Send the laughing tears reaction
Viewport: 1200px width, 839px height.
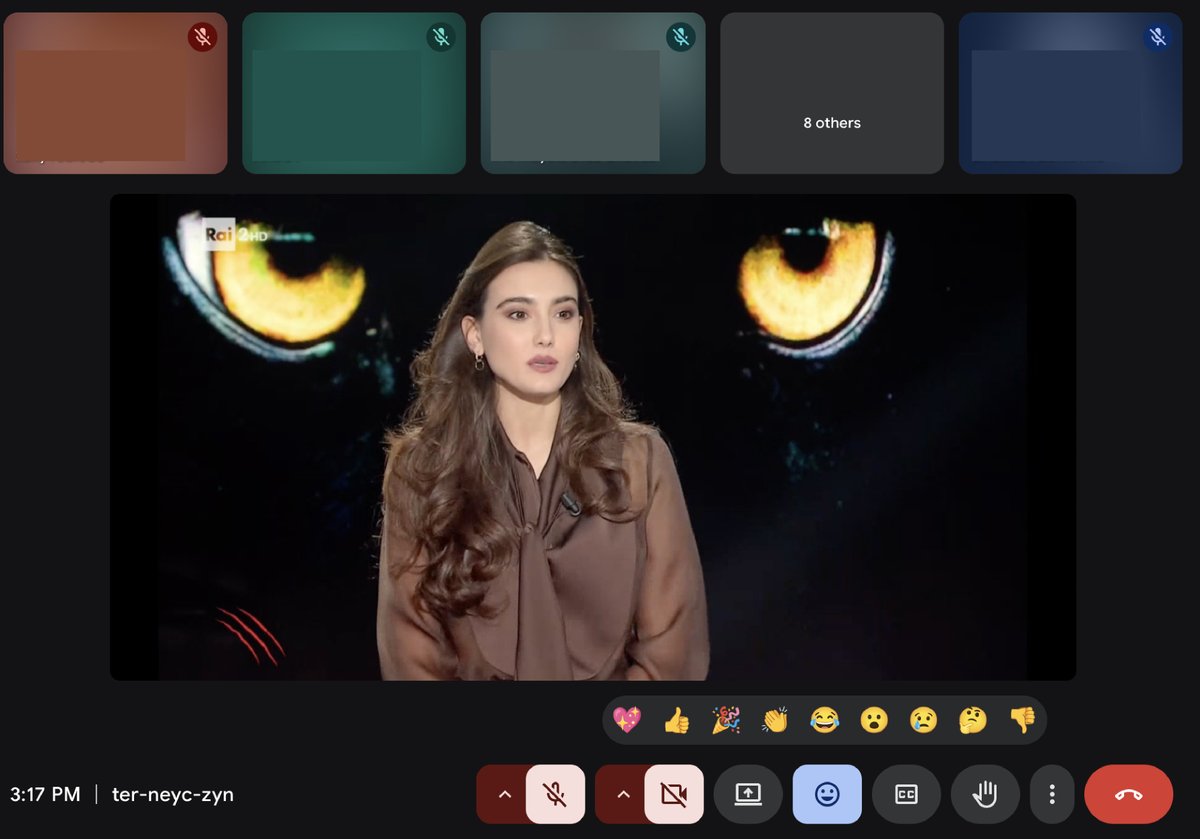point(825,720)
